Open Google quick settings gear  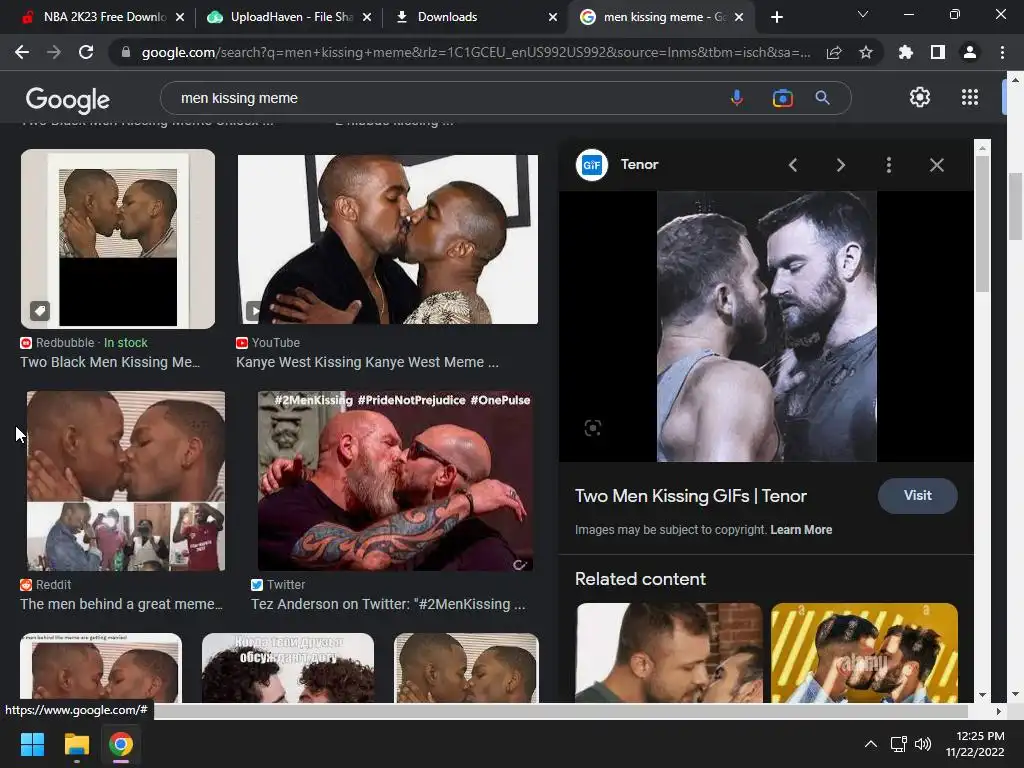920,97
